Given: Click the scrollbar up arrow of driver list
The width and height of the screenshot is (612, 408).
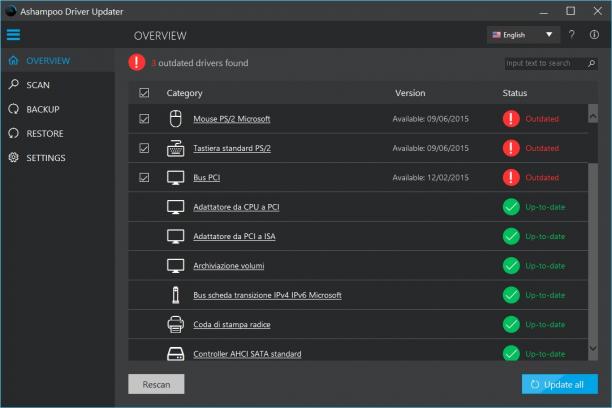Looking at the screenshot, I should click(593, 116).
